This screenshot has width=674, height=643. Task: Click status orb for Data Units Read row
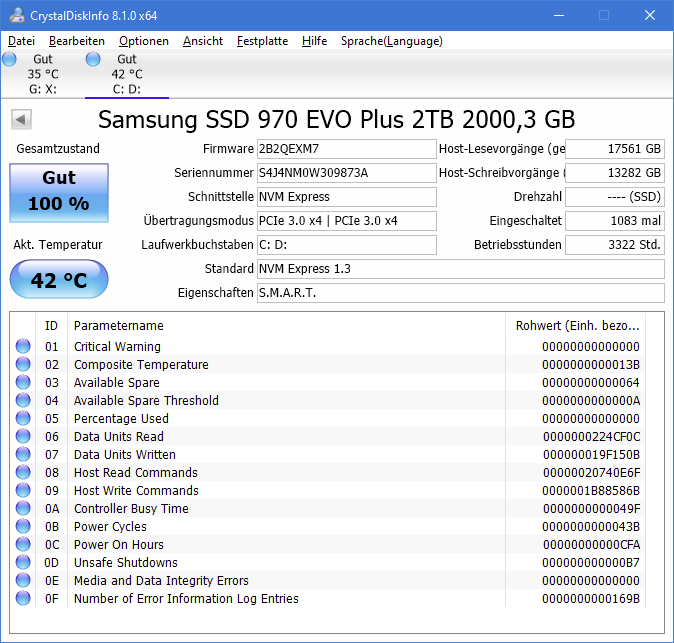point(23,436)
